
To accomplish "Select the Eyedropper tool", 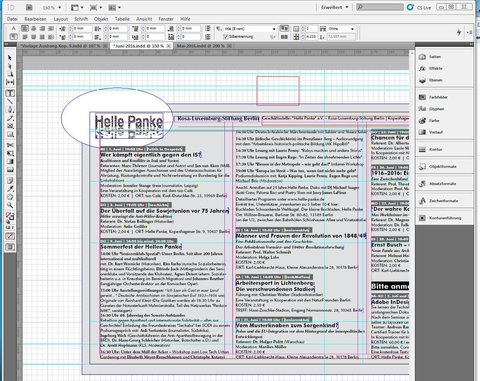I will [x=10, y=189].
